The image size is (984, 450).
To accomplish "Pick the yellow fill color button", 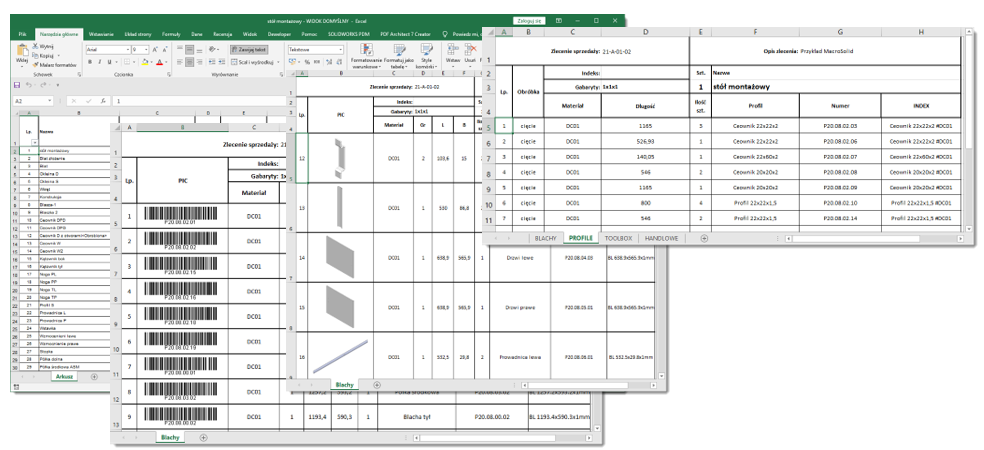I will pos(144,62).
